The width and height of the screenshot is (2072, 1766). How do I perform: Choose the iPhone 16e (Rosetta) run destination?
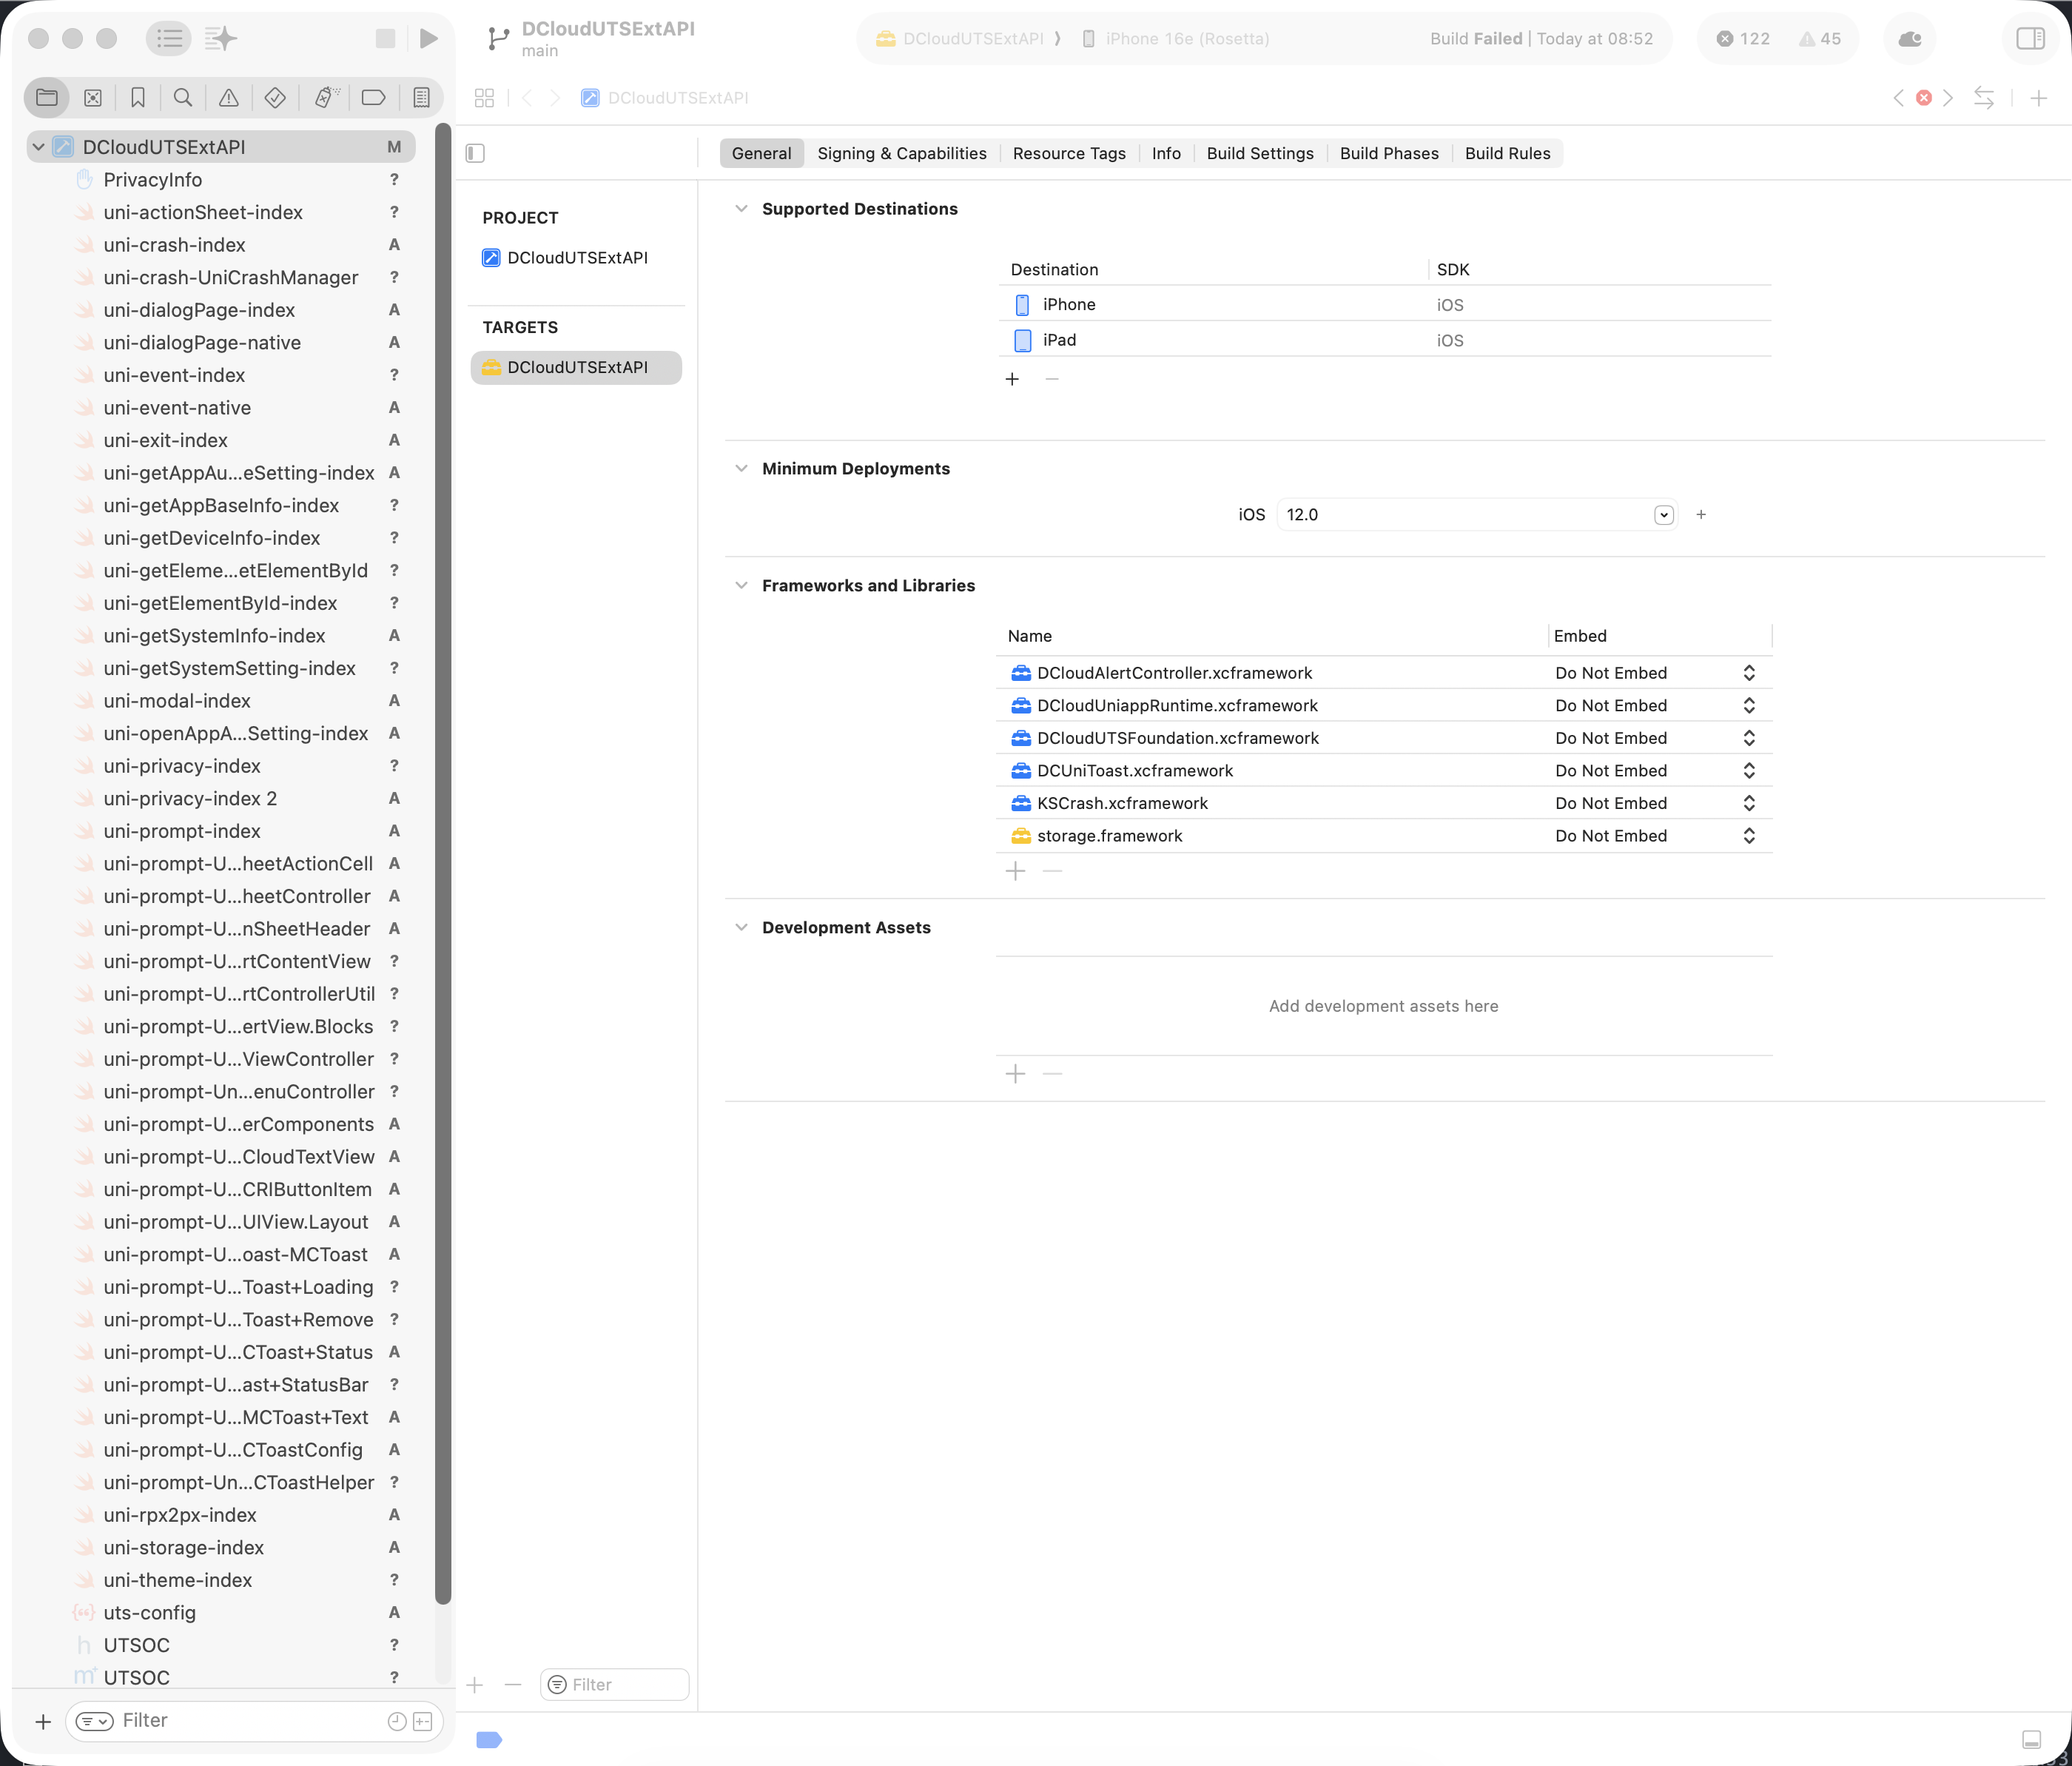coord(1176,38)
